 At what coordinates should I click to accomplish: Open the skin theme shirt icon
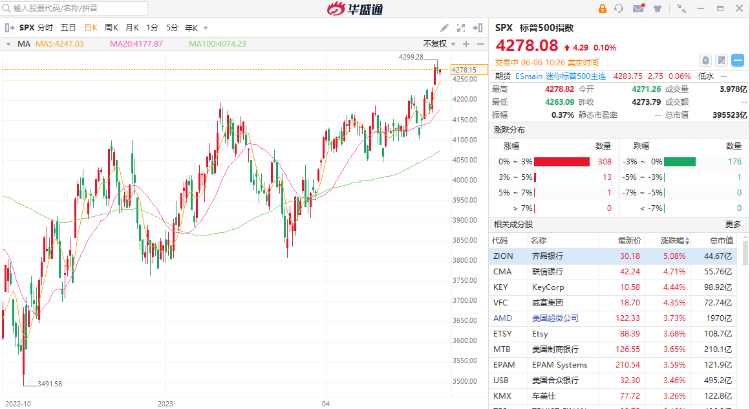pos(658,9)
